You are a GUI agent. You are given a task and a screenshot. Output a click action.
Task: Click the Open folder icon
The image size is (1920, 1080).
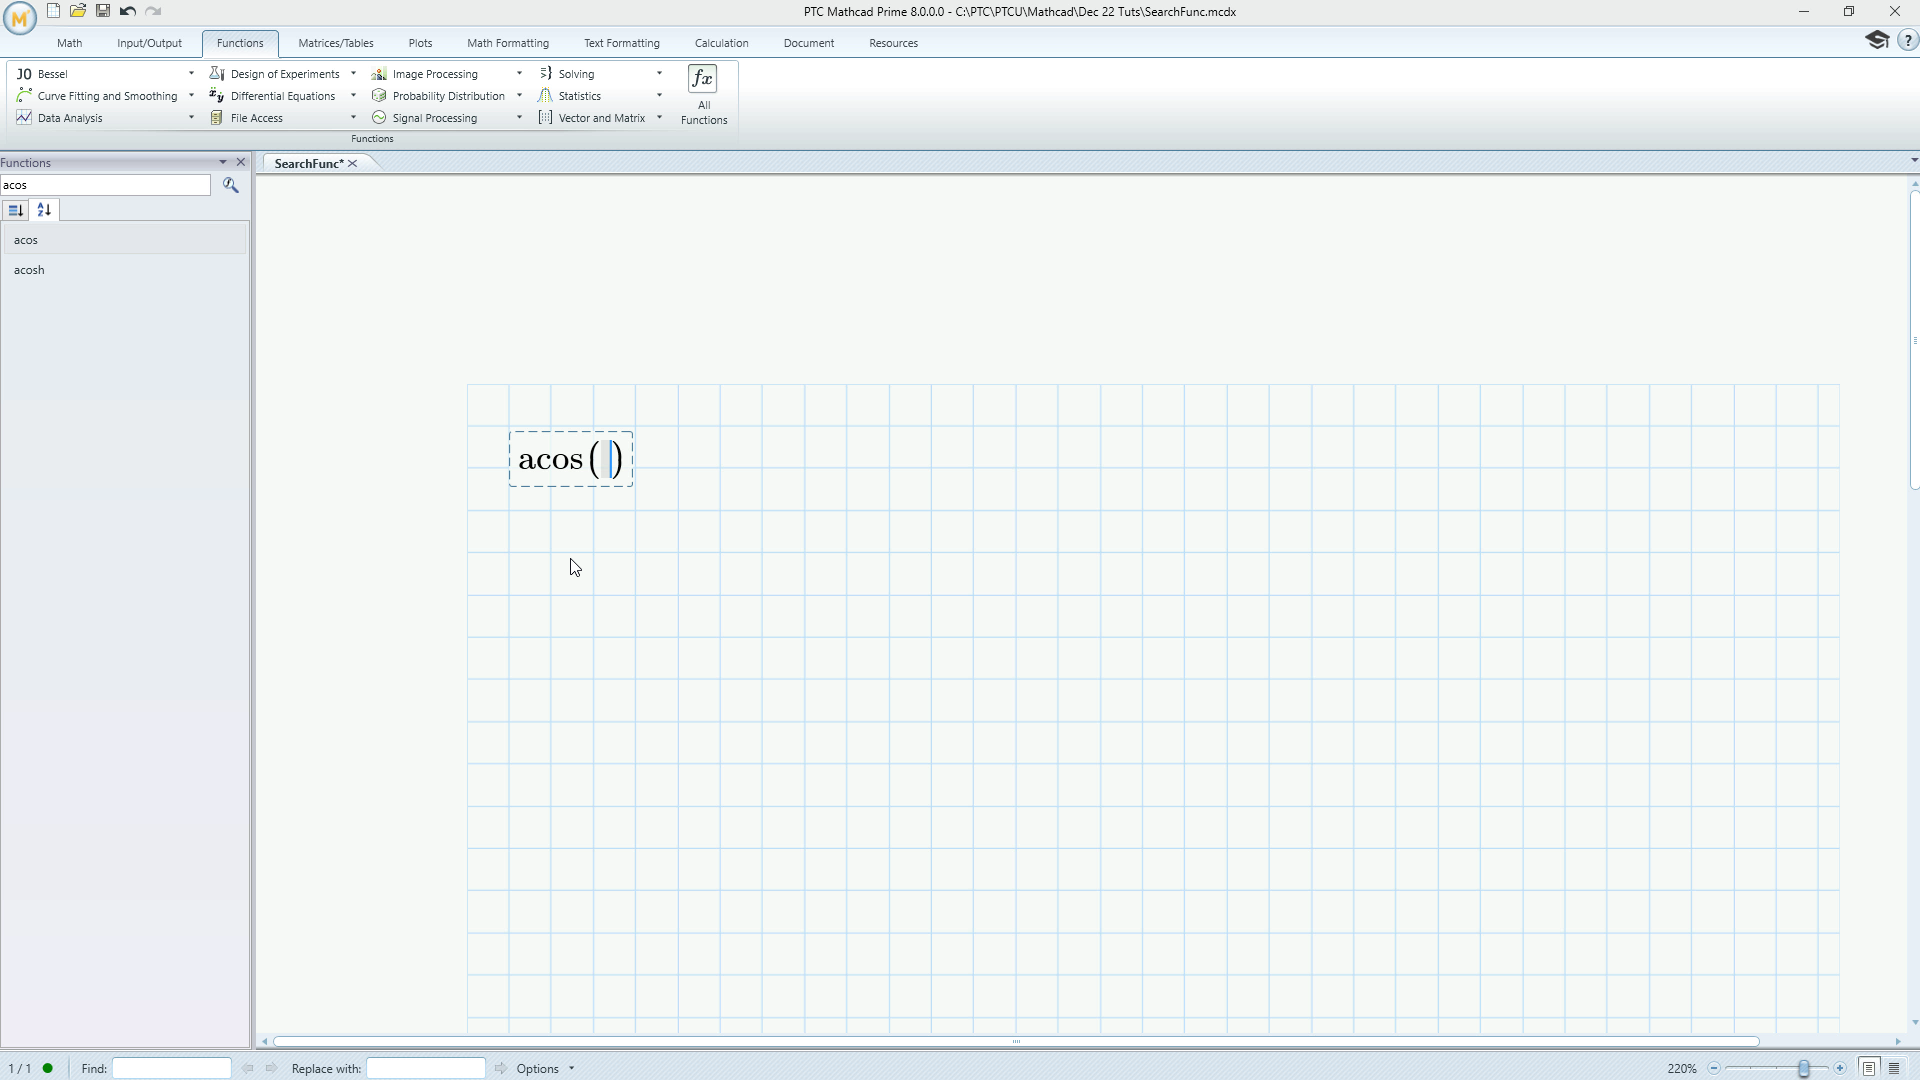78,11
